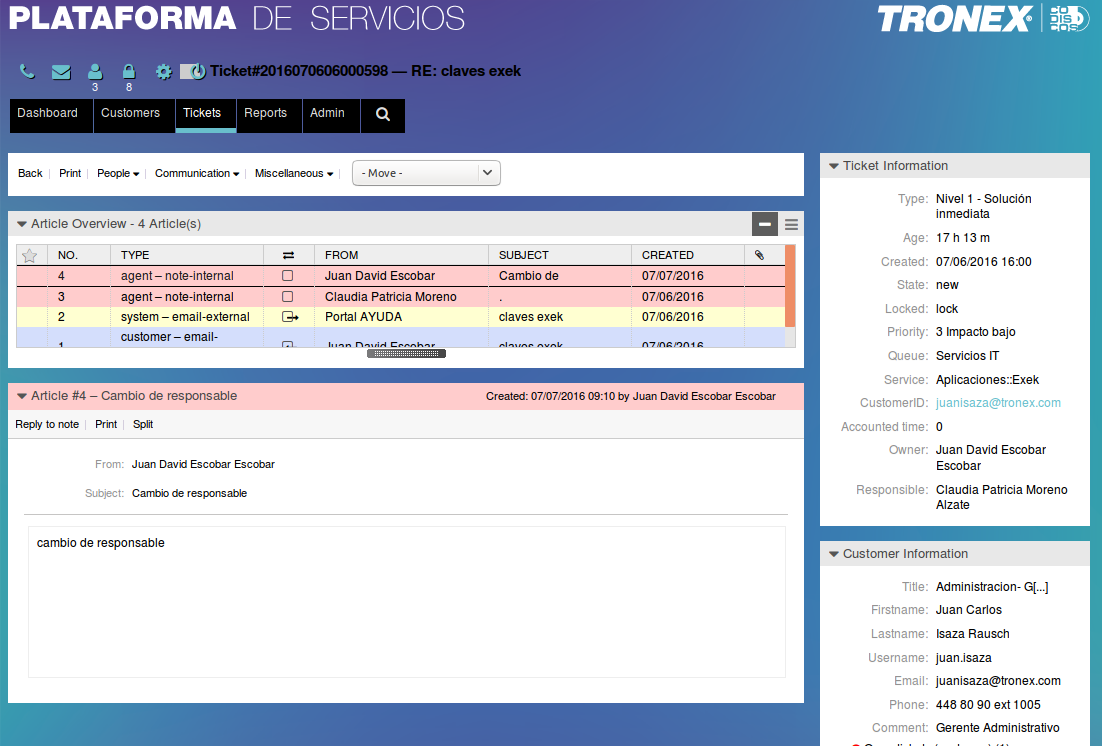1102x746 pixels.
Task: Expand the People menu
Action: click(118, 174)
